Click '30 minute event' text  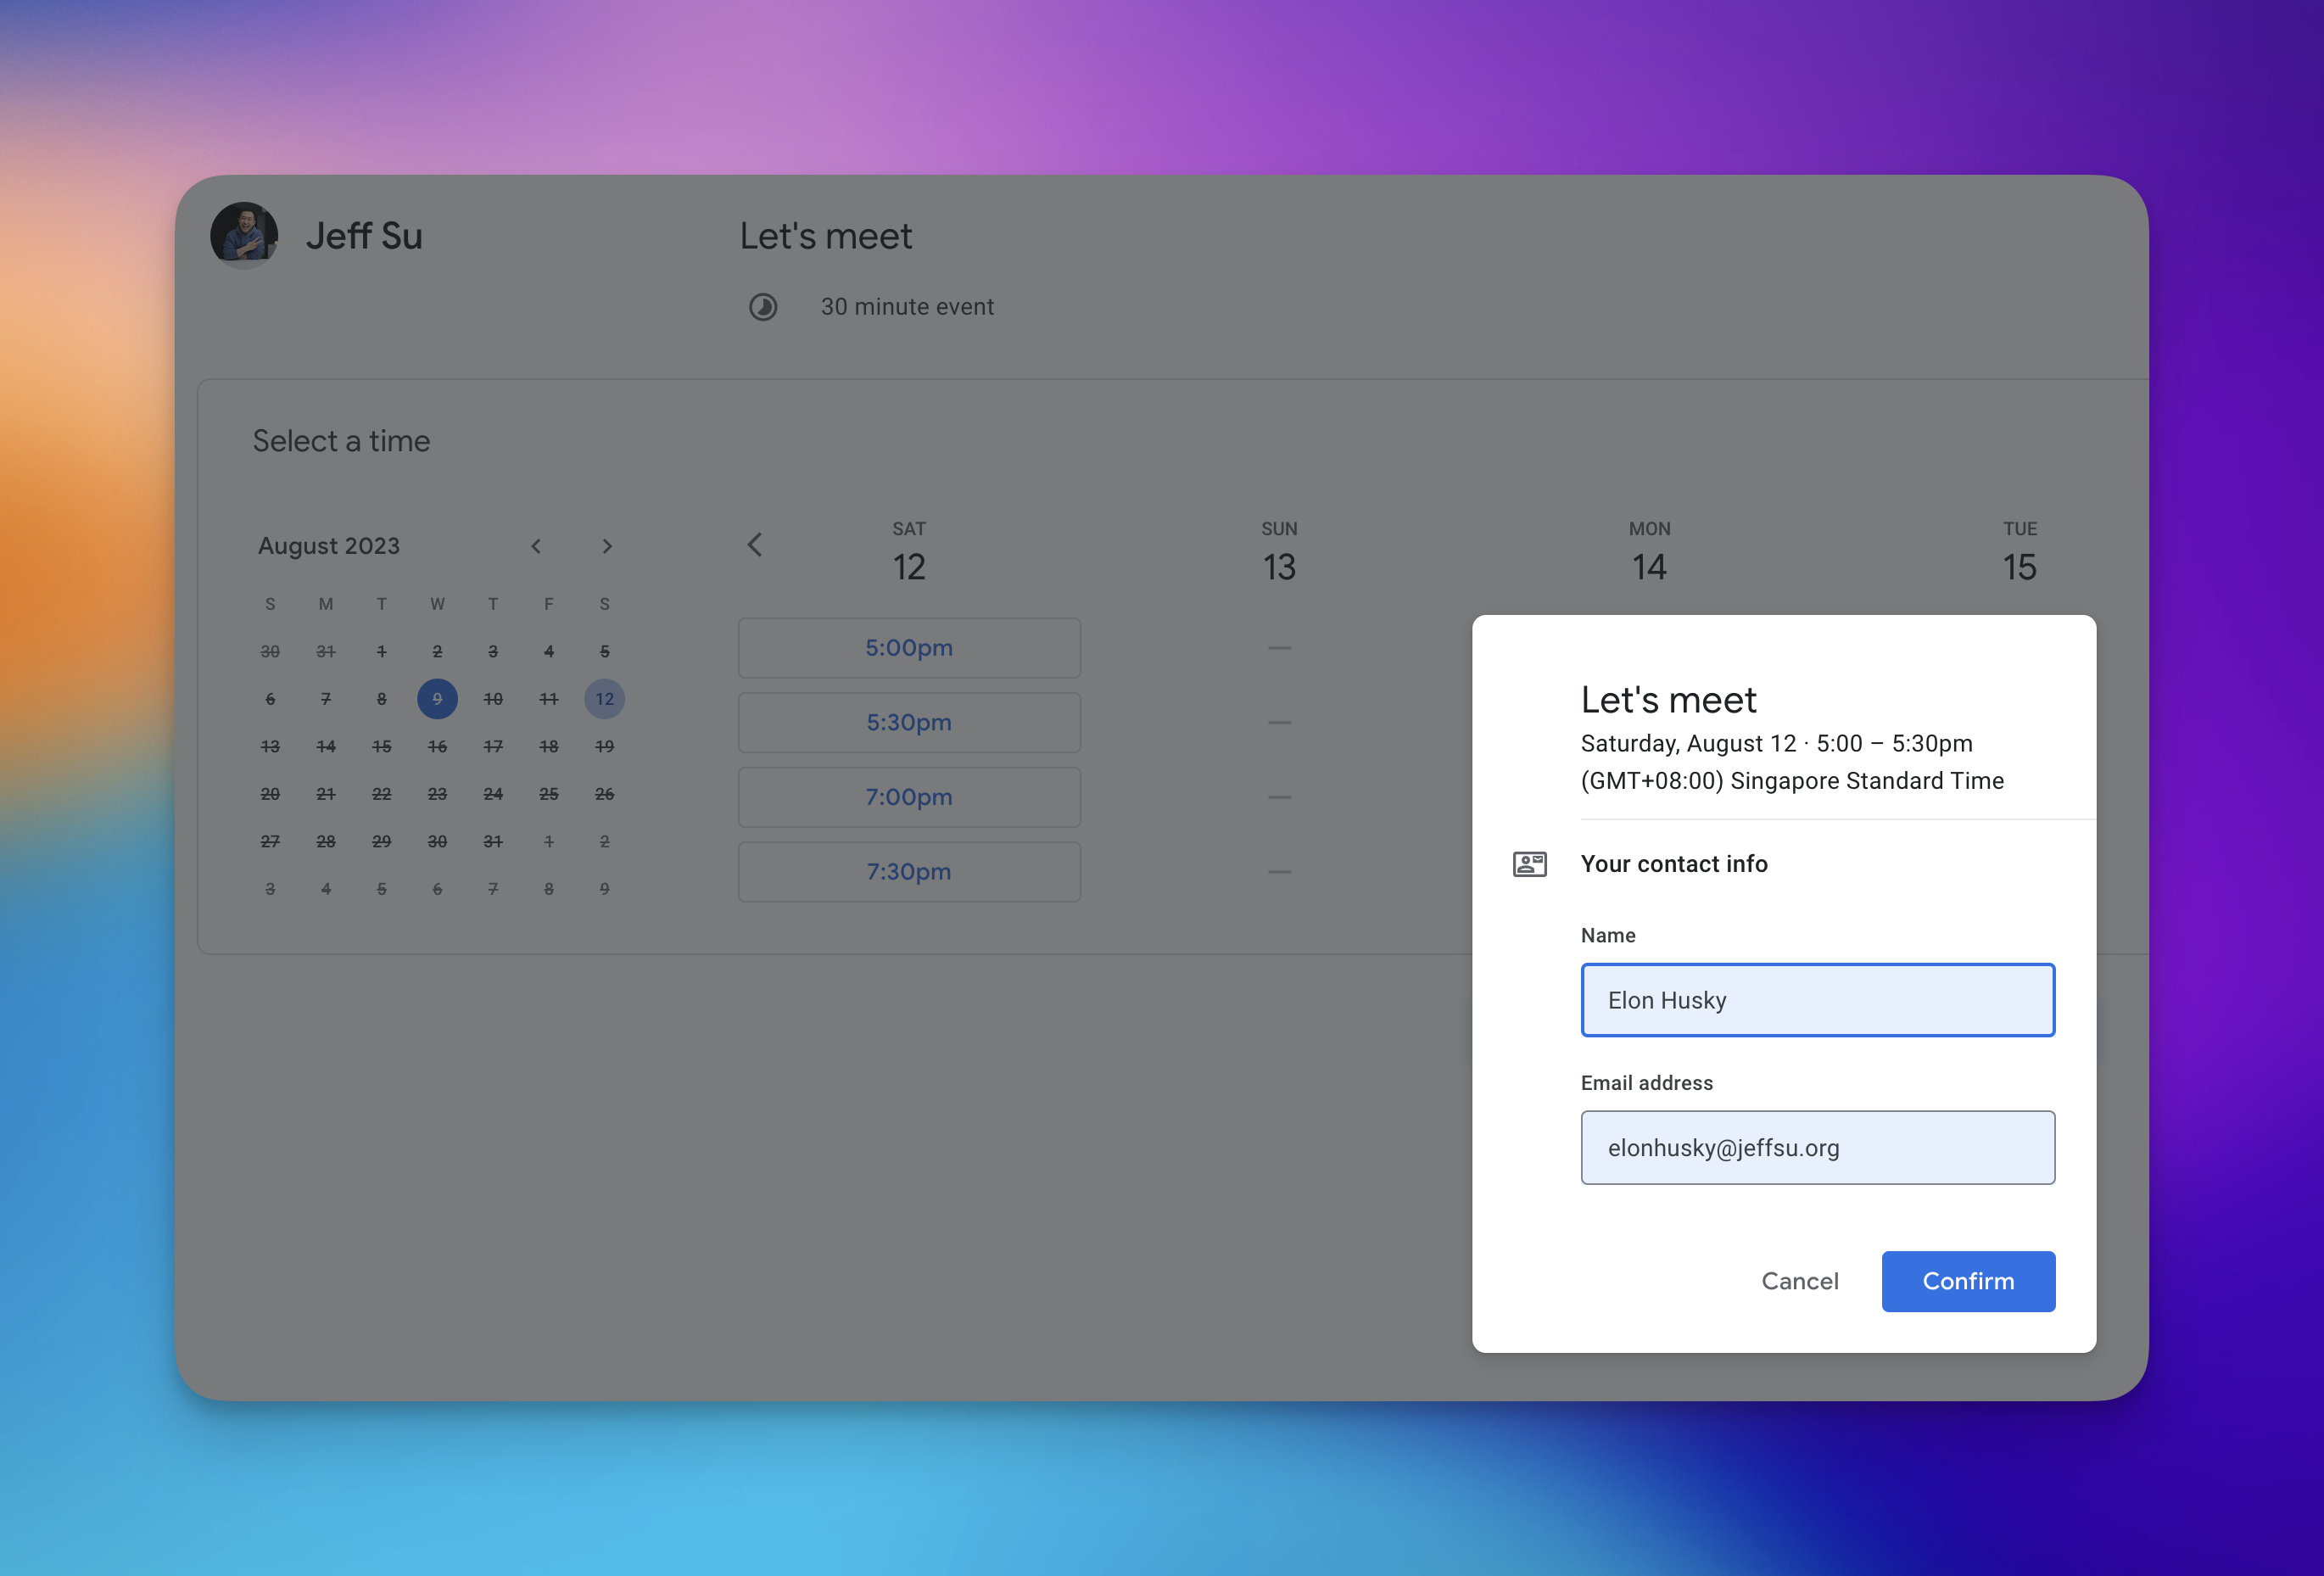pos(907,307)
